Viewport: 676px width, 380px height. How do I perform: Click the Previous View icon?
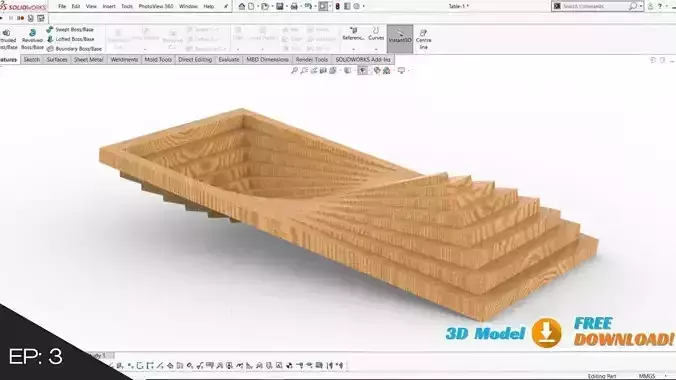(x=313, y=70)
